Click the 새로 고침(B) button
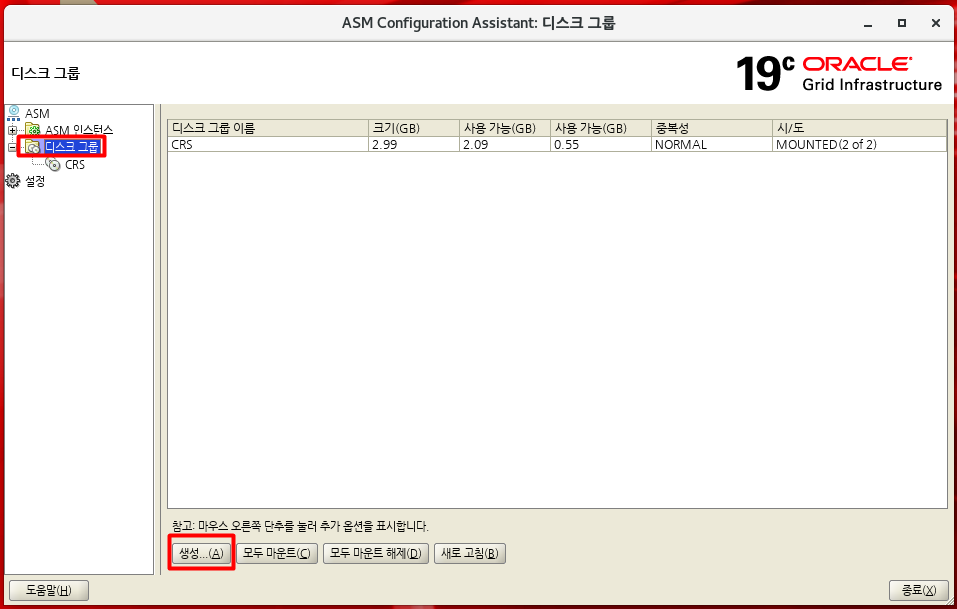 click(x=469, y=553)
